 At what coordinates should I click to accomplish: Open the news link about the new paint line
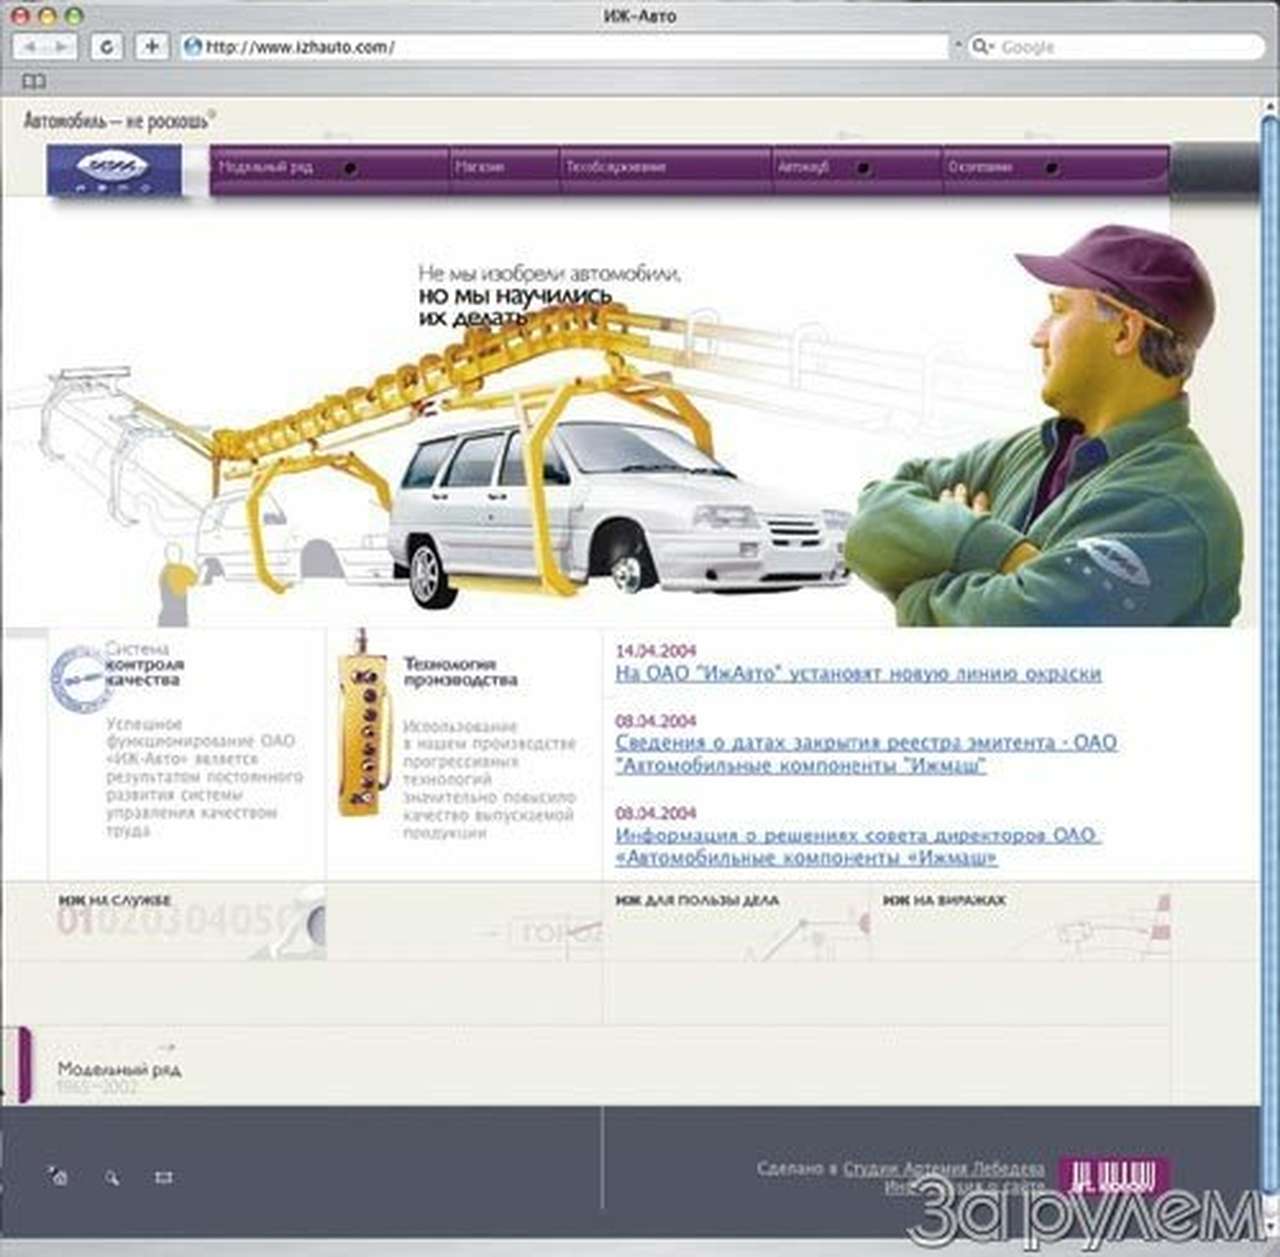coord(862,674)
